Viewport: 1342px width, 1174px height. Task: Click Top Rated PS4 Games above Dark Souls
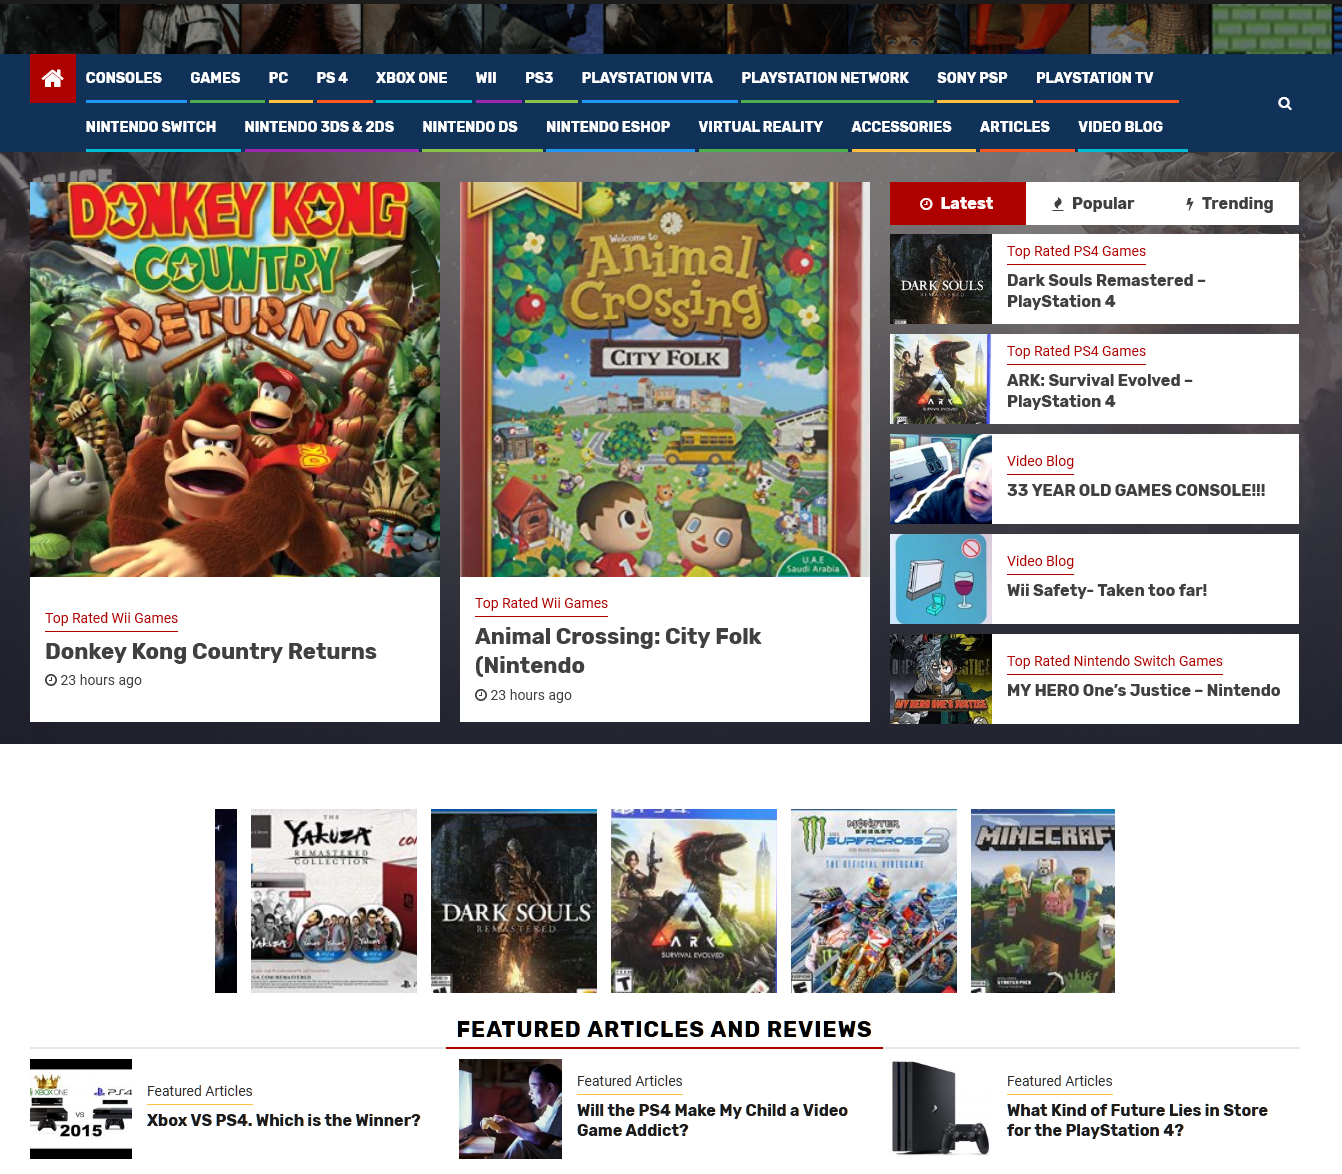(x=1076, y=251)
